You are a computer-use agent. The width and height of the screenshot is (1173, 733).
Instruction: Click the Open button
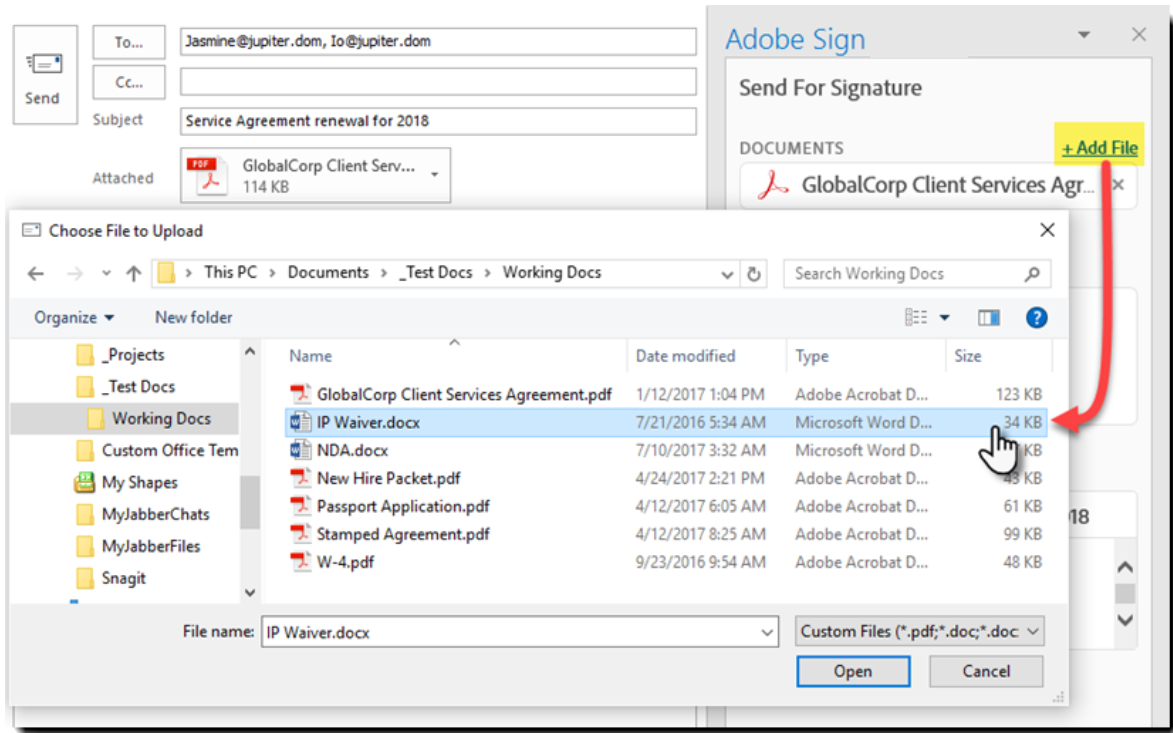click(x=852, y=671)
